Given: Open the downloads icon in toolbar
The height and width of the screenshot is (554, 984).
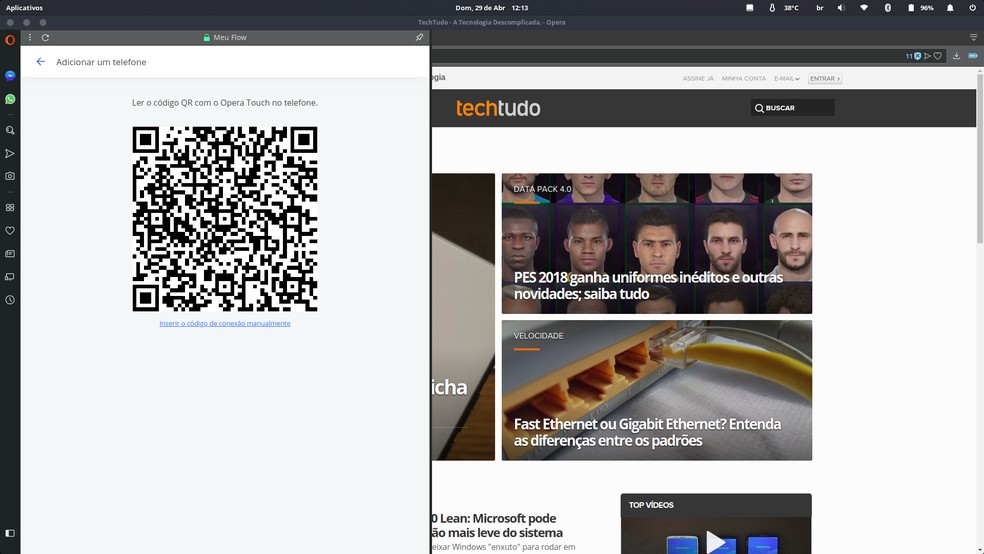Looking at the screenshot, I should click(957, 56).
